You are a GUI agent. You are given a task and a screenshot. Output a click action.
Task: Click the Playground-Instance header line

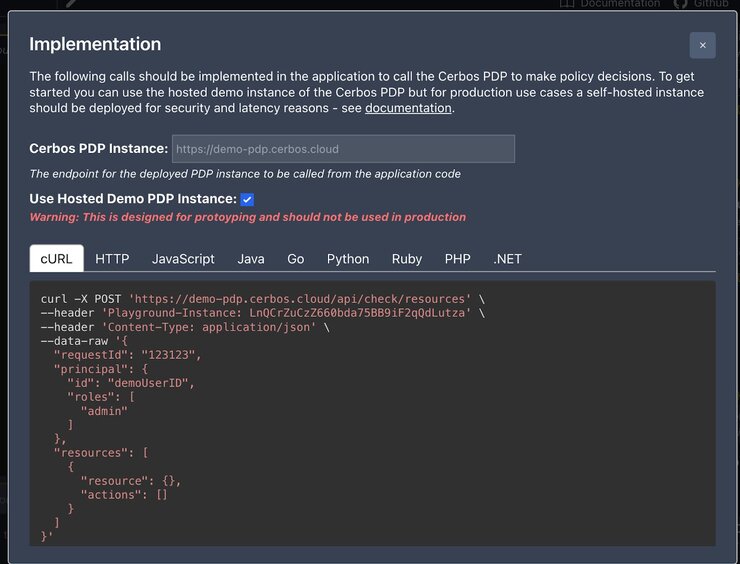[262, 313]
